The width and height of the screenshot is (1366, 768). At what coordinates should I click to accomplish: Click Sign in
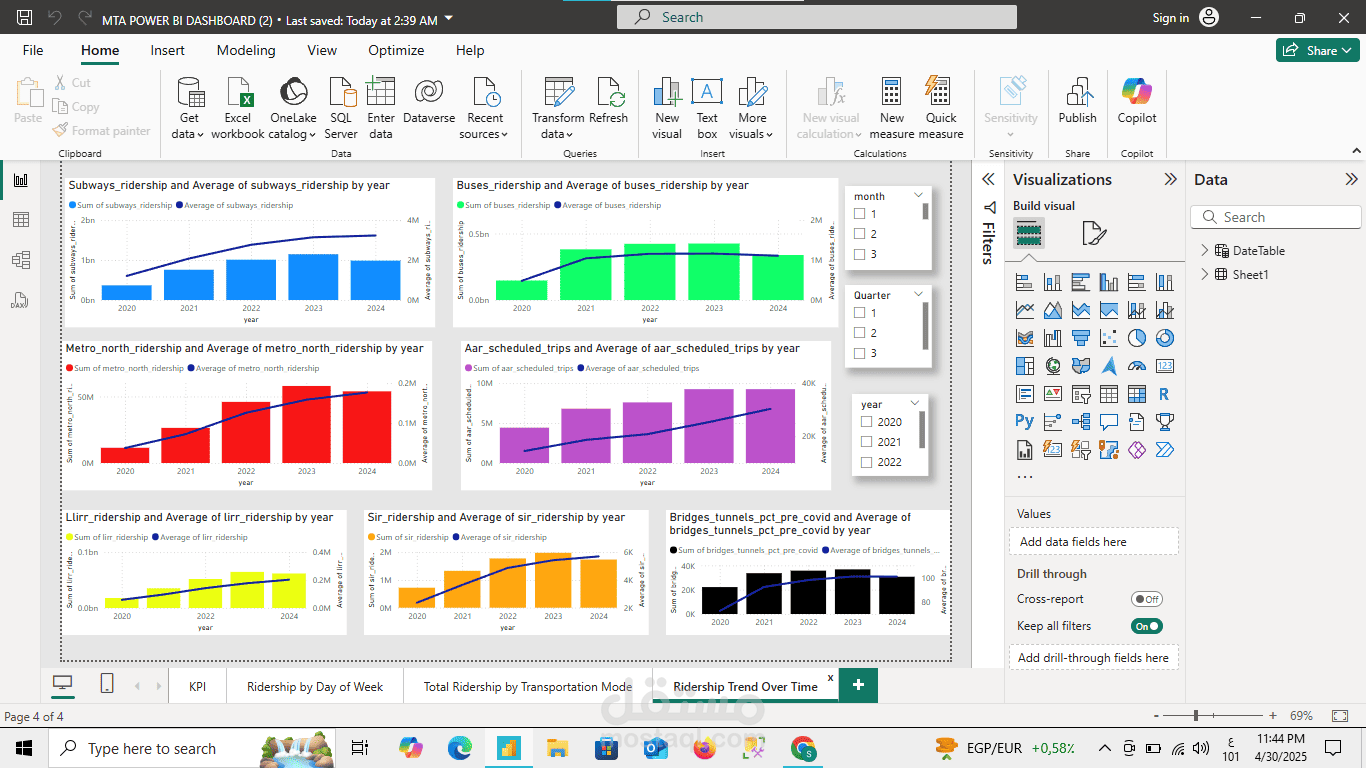[1171, 18]
